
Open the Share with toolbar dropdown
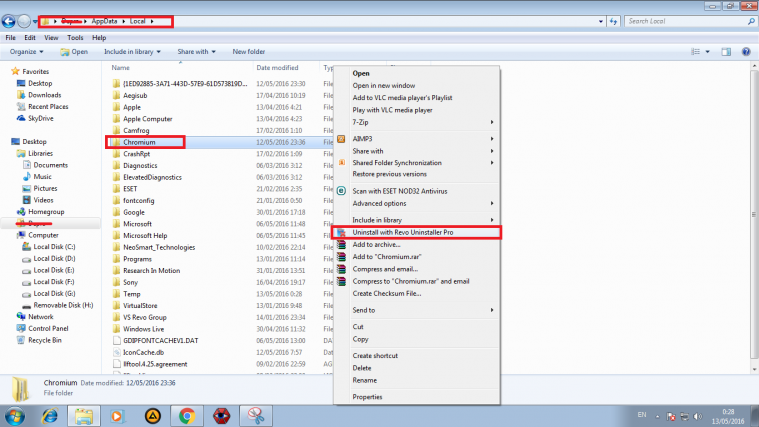coord(196,52)
